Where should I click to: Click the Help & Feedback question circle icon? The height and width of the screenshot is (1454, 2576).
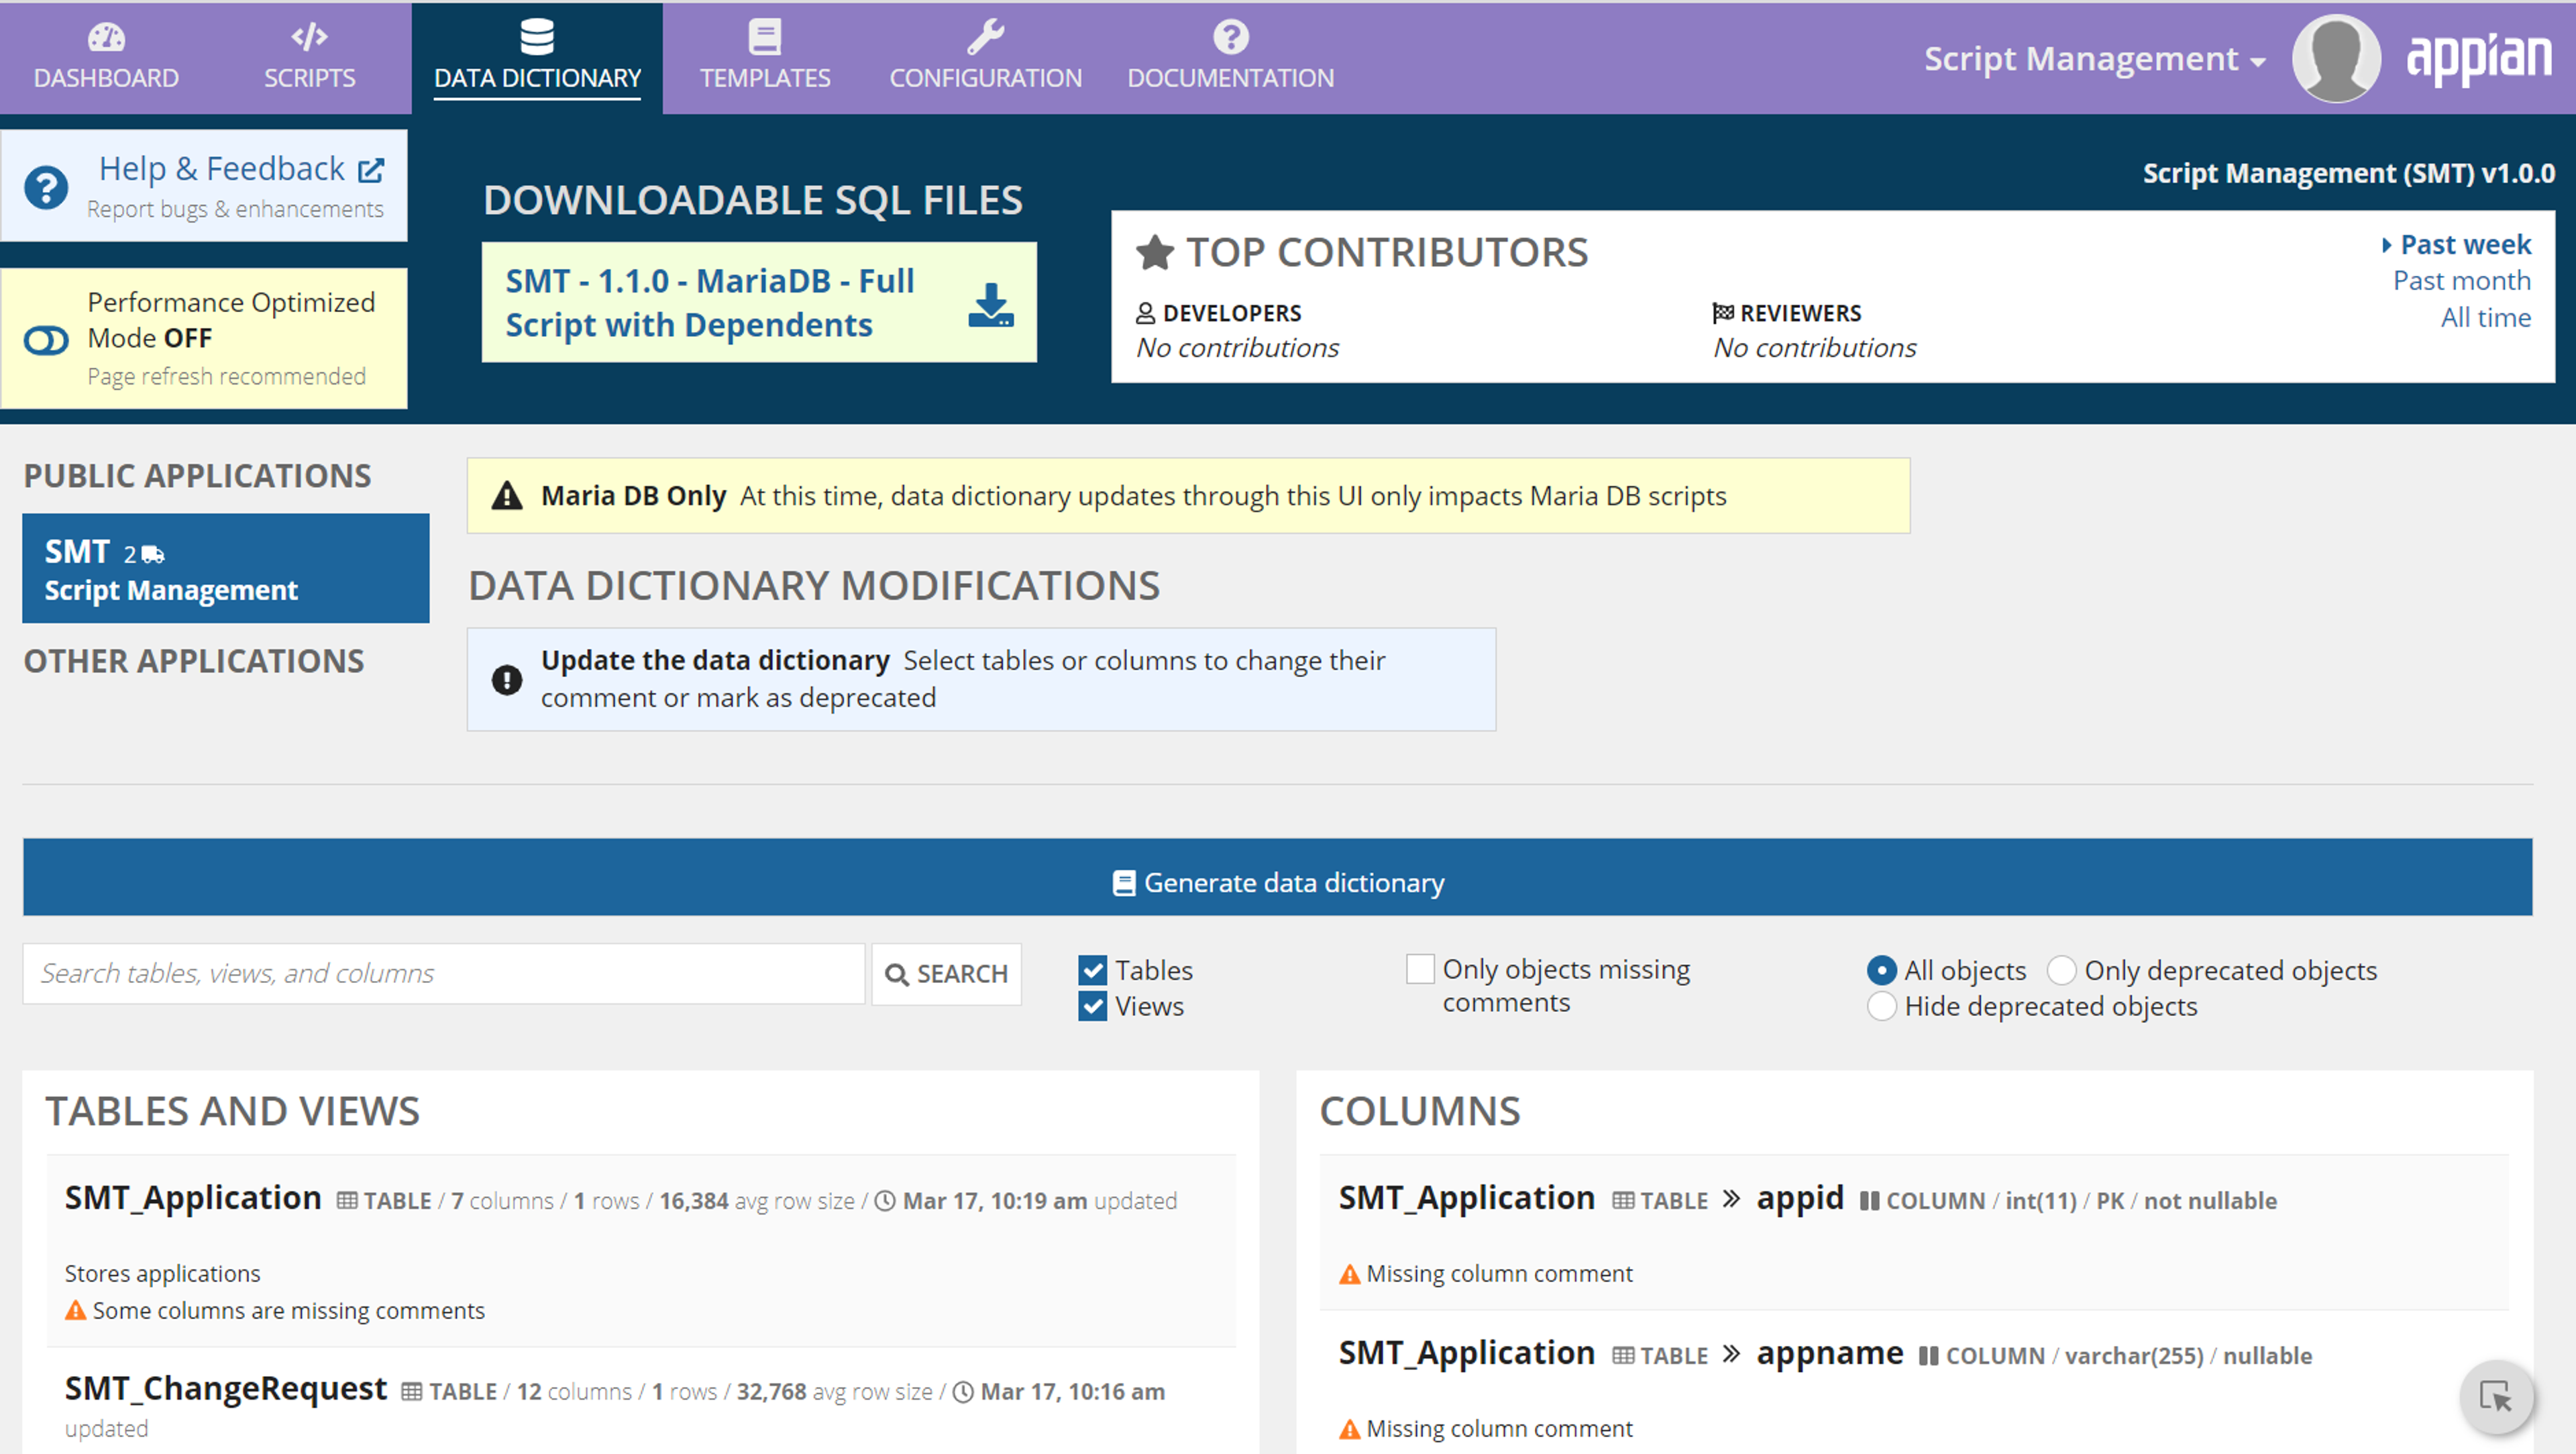[46, 187]
